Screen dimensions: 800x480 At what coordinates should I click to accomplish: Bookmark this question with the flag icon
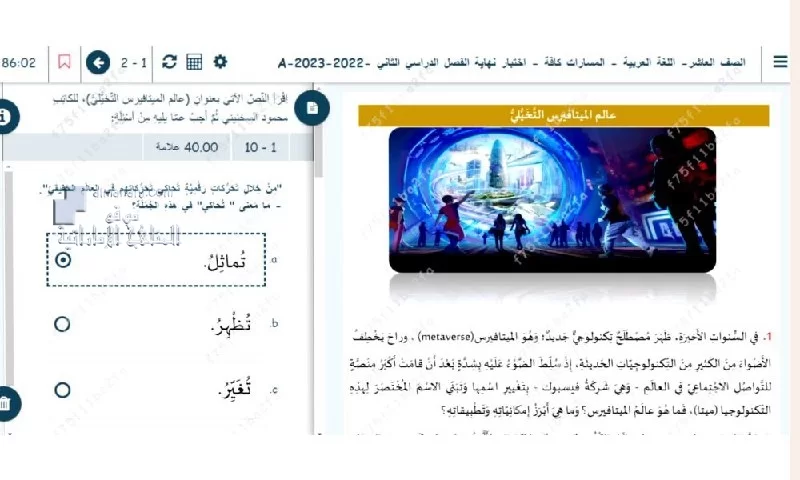[x=64, y=62]
